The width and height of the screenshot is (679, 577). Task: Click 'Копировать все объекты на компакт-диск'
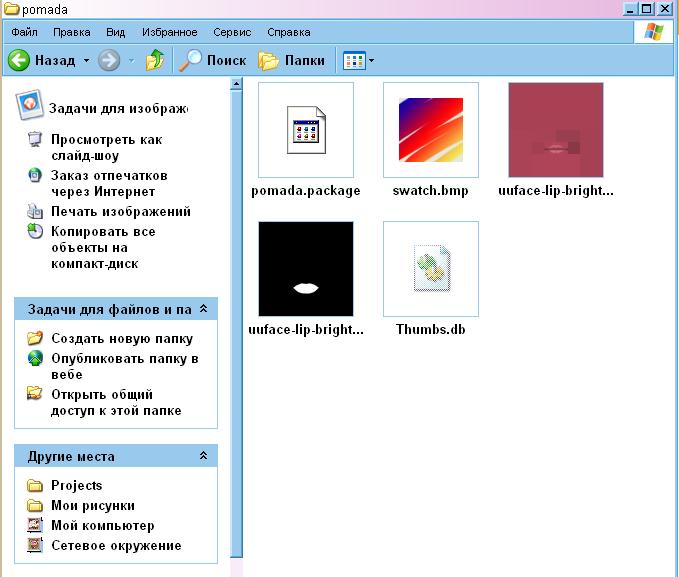point(103,247)
